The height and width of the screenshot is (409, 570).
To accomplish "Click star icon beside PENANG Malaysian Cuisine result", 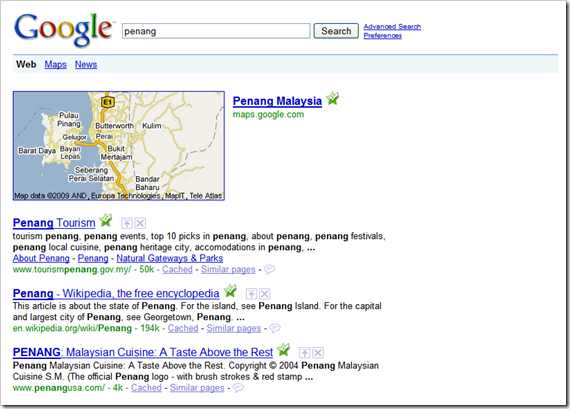I will 283,349.
